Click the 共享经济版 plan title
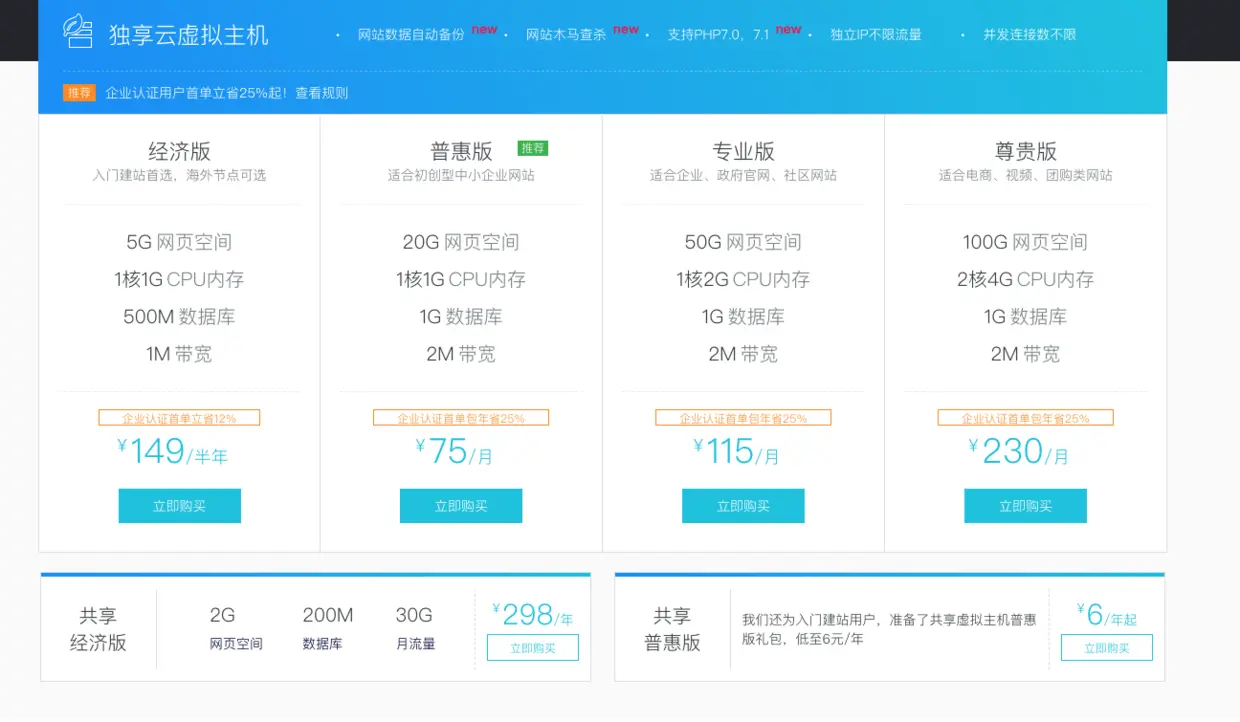Viewport: 1240px width, 722px height. pos(98,629)
